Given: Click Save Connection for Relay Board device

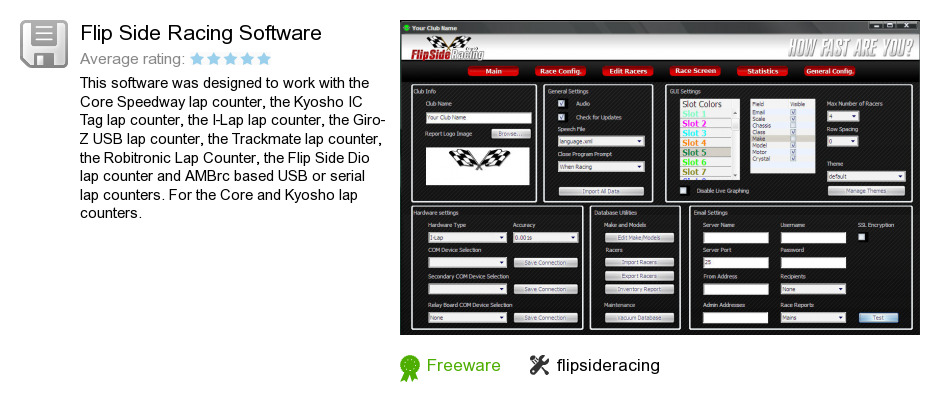Looking at the screenshot, I should tap(546, 318).
